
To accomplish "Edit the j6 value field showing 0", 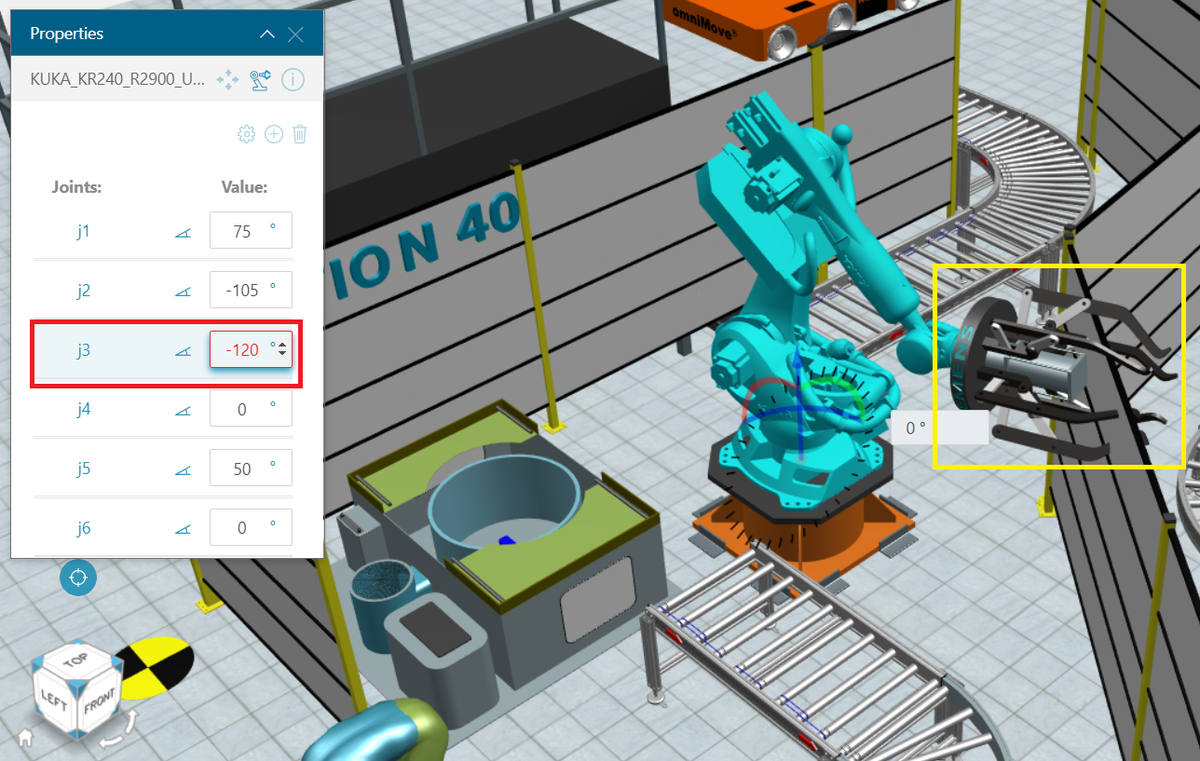I will 251,527.
